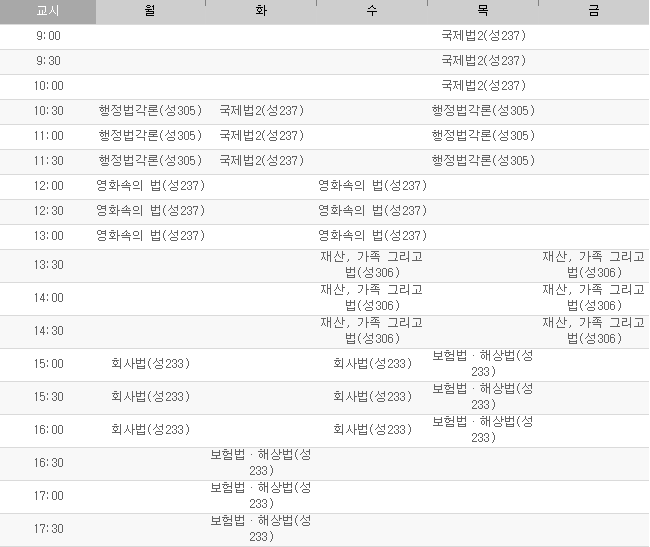Click the 월 day column header
This screenshot has width=650, height=547.
point(150,11)
